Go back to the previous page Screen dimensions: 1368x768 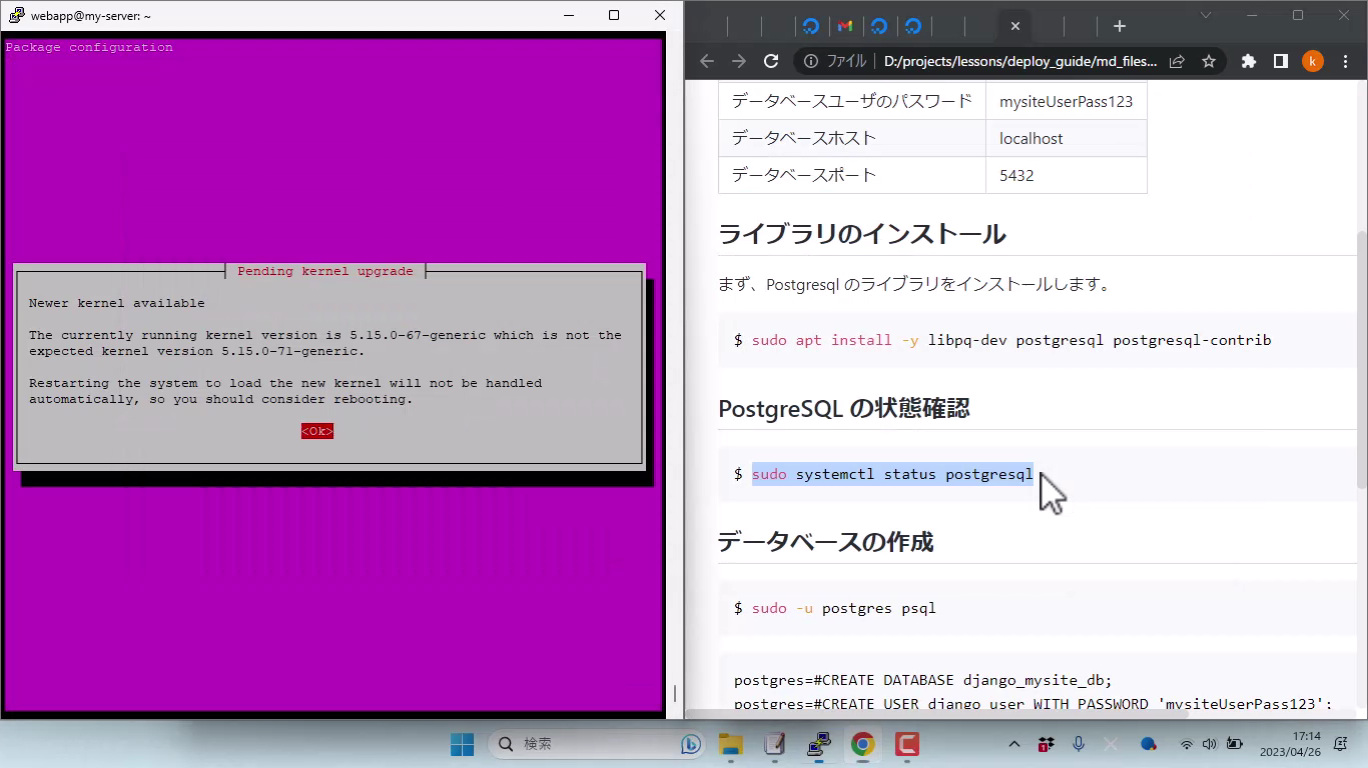707,61
